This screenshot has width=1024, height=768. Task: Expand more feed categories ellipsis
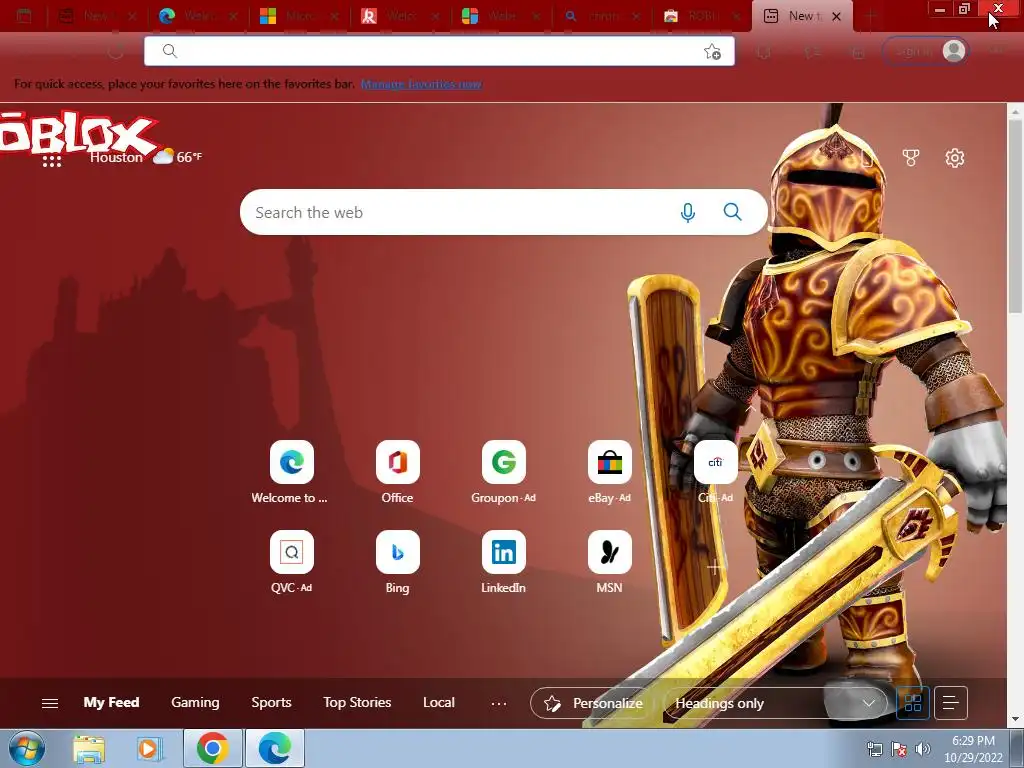coord(499,703)
